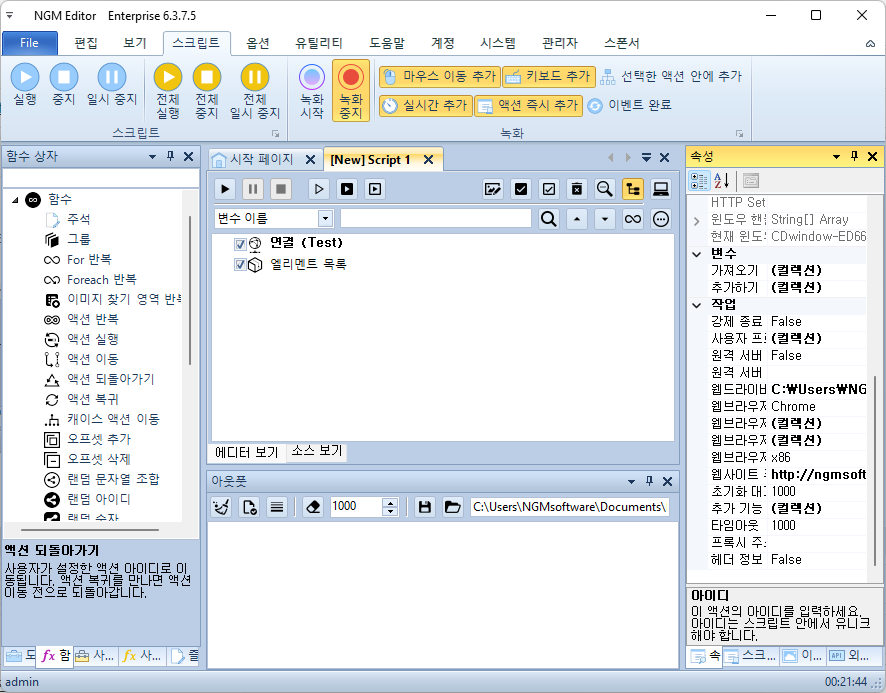The width and height of the screenshot is (886, 693).
Task: Click the laptop screen icon
Action: point(661,189)
